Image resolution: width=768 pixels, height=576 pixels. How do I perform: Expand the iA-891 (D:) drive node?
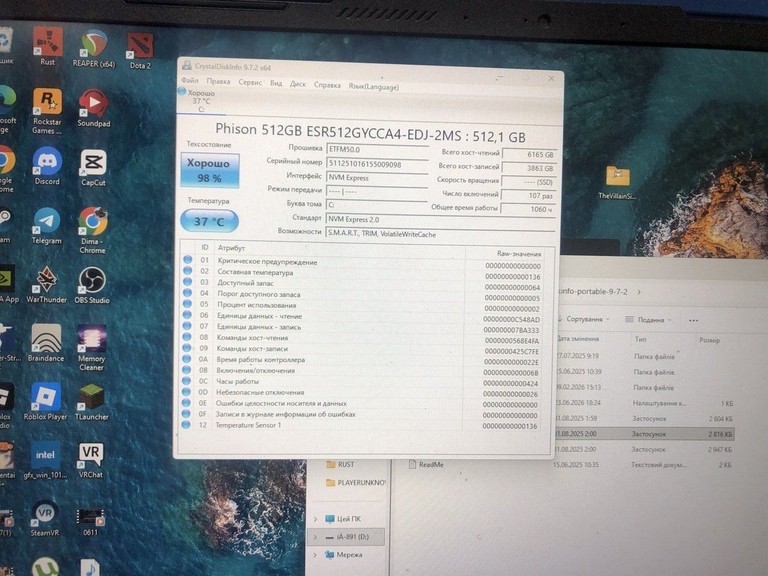315,537
